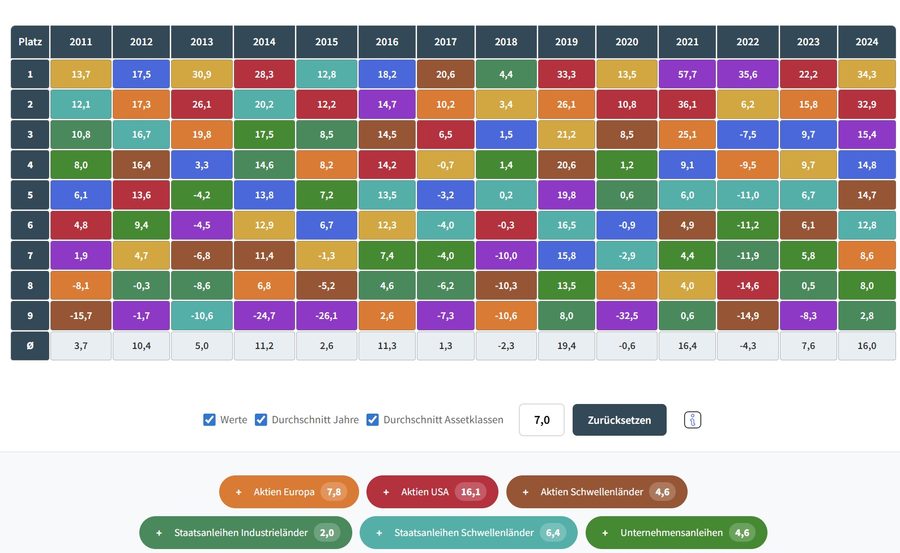The image size is (900, 553).
Task: Click the purple 57,7 cell in 2021
Action: (687, 74)
